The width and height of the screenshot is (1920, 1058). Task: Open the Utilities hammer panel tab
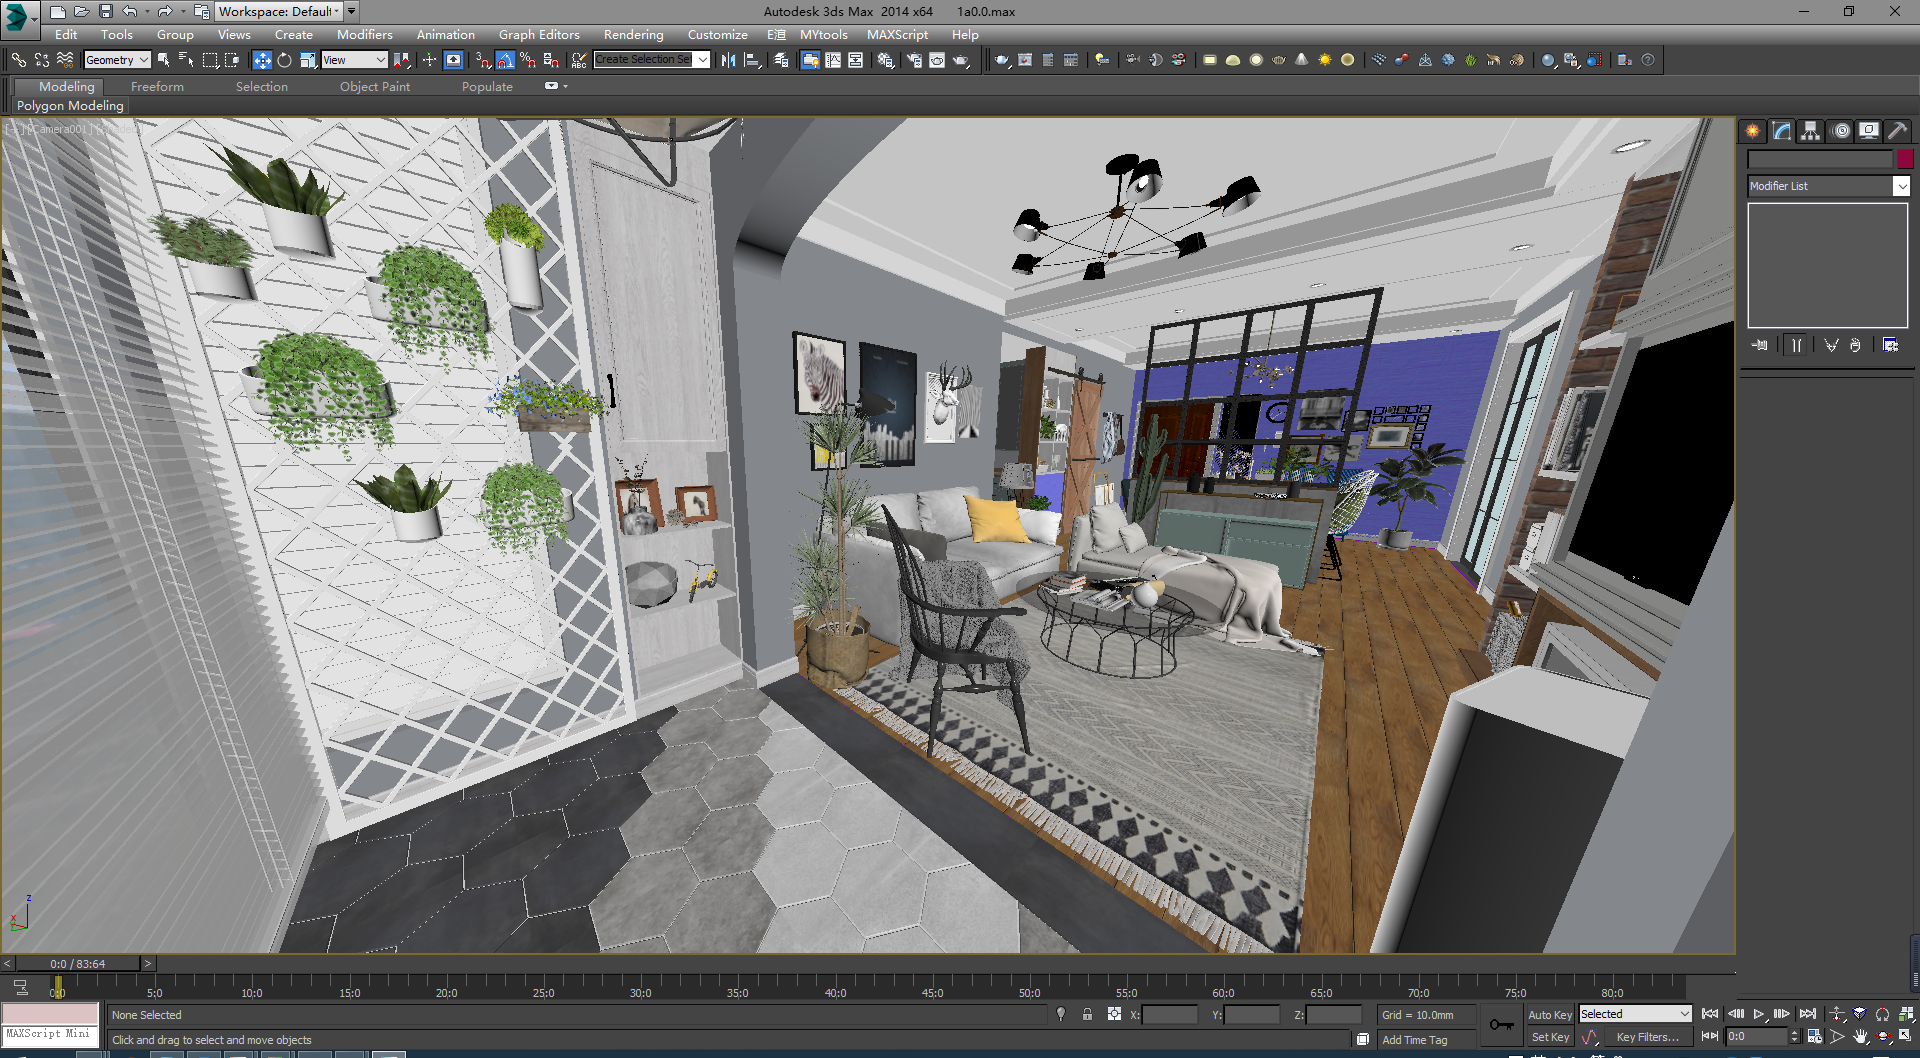click(x=1897, y=131)
